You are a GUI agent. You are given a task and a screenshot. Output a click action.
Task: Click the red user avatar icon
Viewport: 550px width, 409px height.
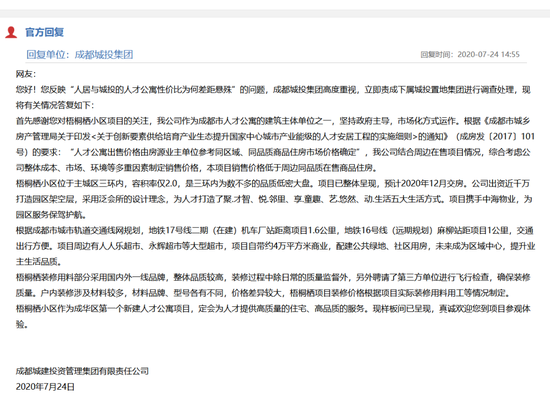pos(11,32)
